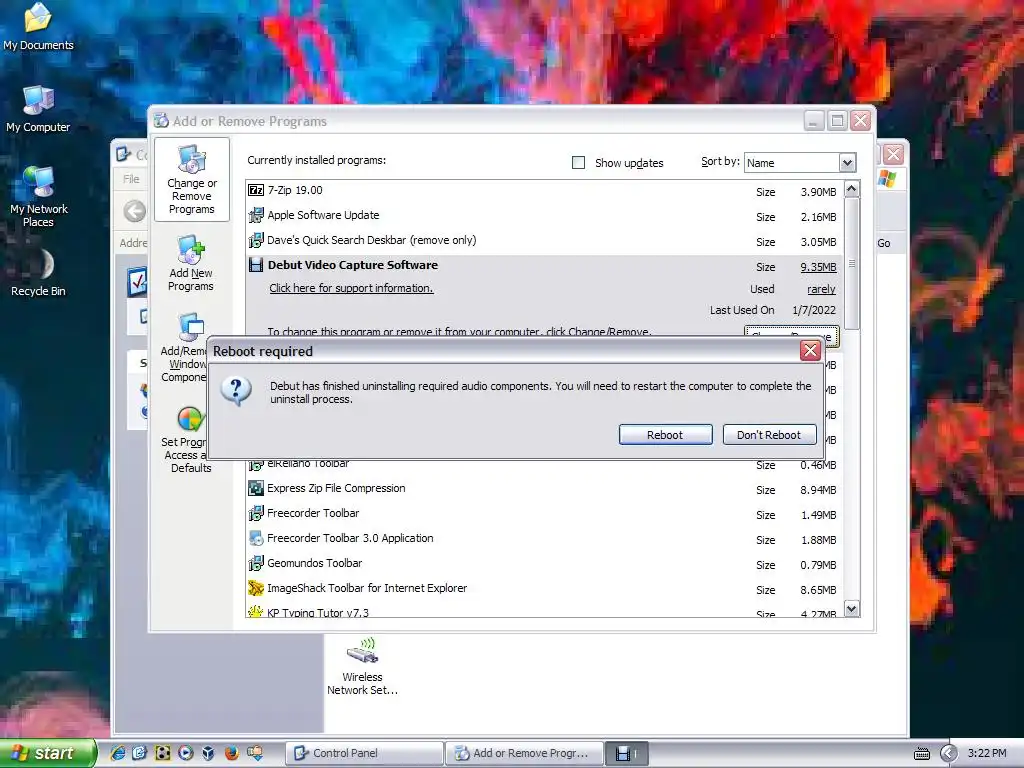
Task: Click the 'Express Zip File Compression' name
Action: tap(336, 488)
